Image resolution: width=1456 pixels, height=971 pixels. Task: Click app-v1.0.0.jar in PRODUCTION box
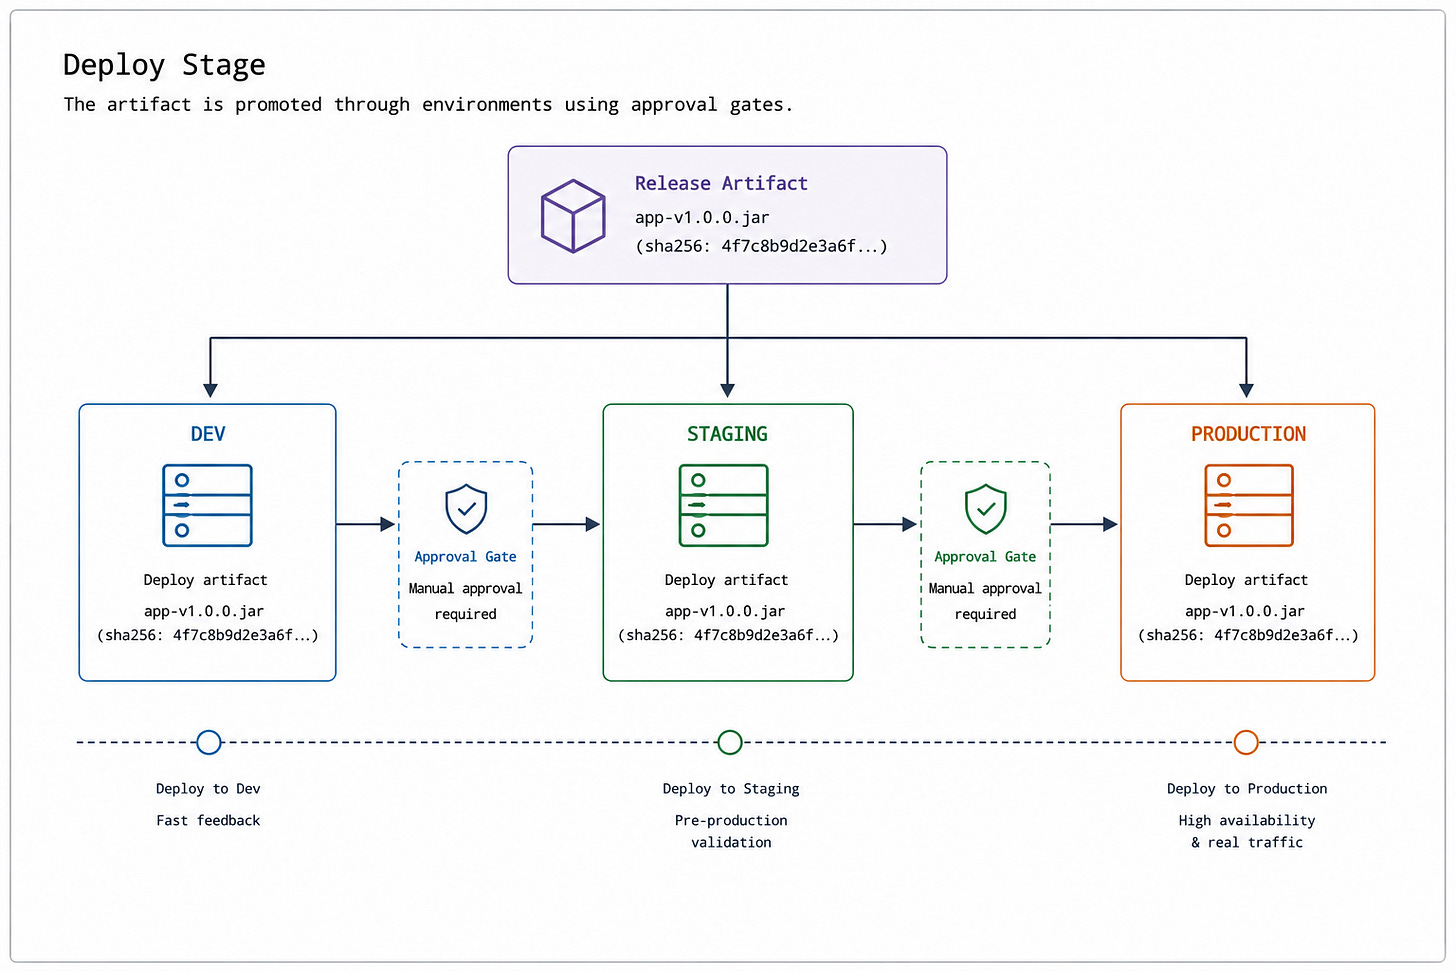point(1245,611)
